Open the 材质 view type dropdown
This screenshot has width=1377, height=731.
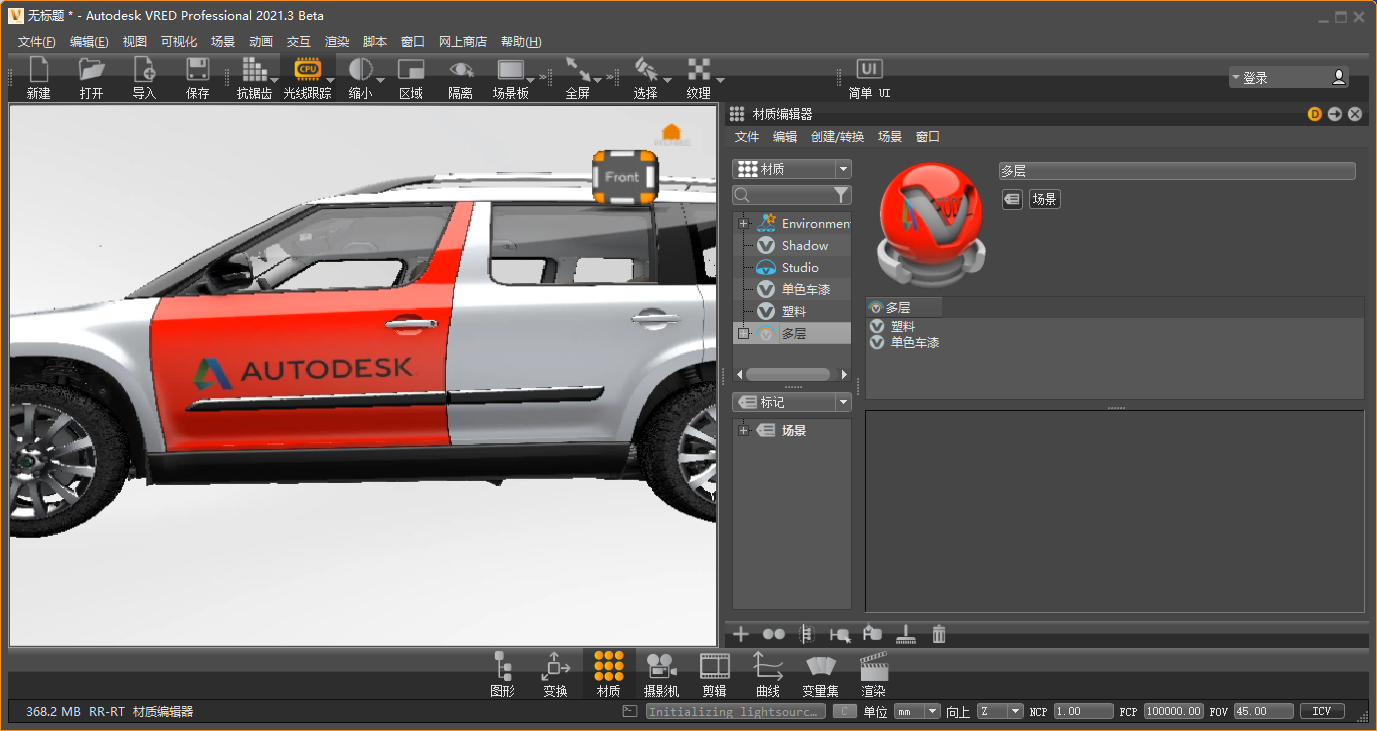point(792,169)
